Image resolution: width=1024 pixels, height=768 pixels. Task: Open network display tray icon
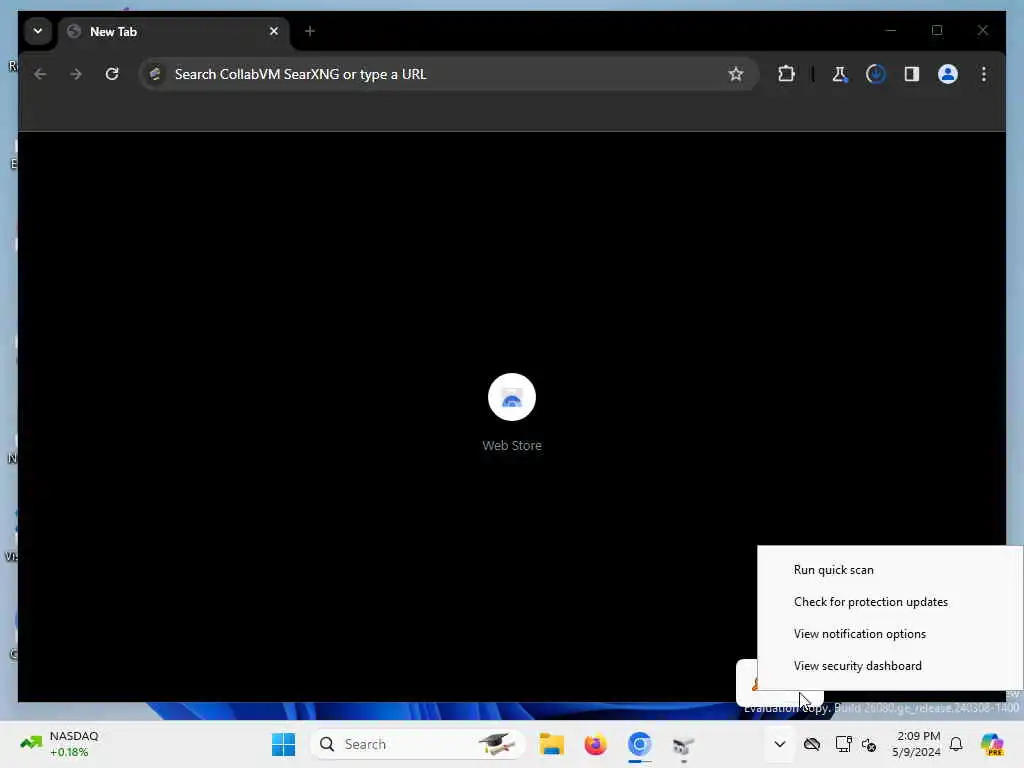click(x=843, y=744)
